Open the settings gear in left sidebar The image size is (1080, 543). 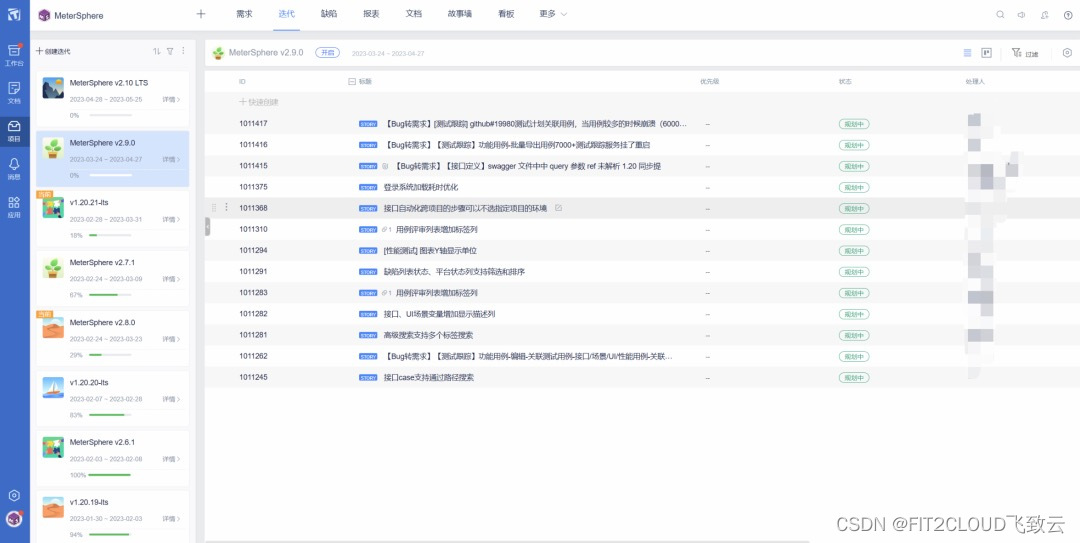pyautogui.click(x=14, y=495)
